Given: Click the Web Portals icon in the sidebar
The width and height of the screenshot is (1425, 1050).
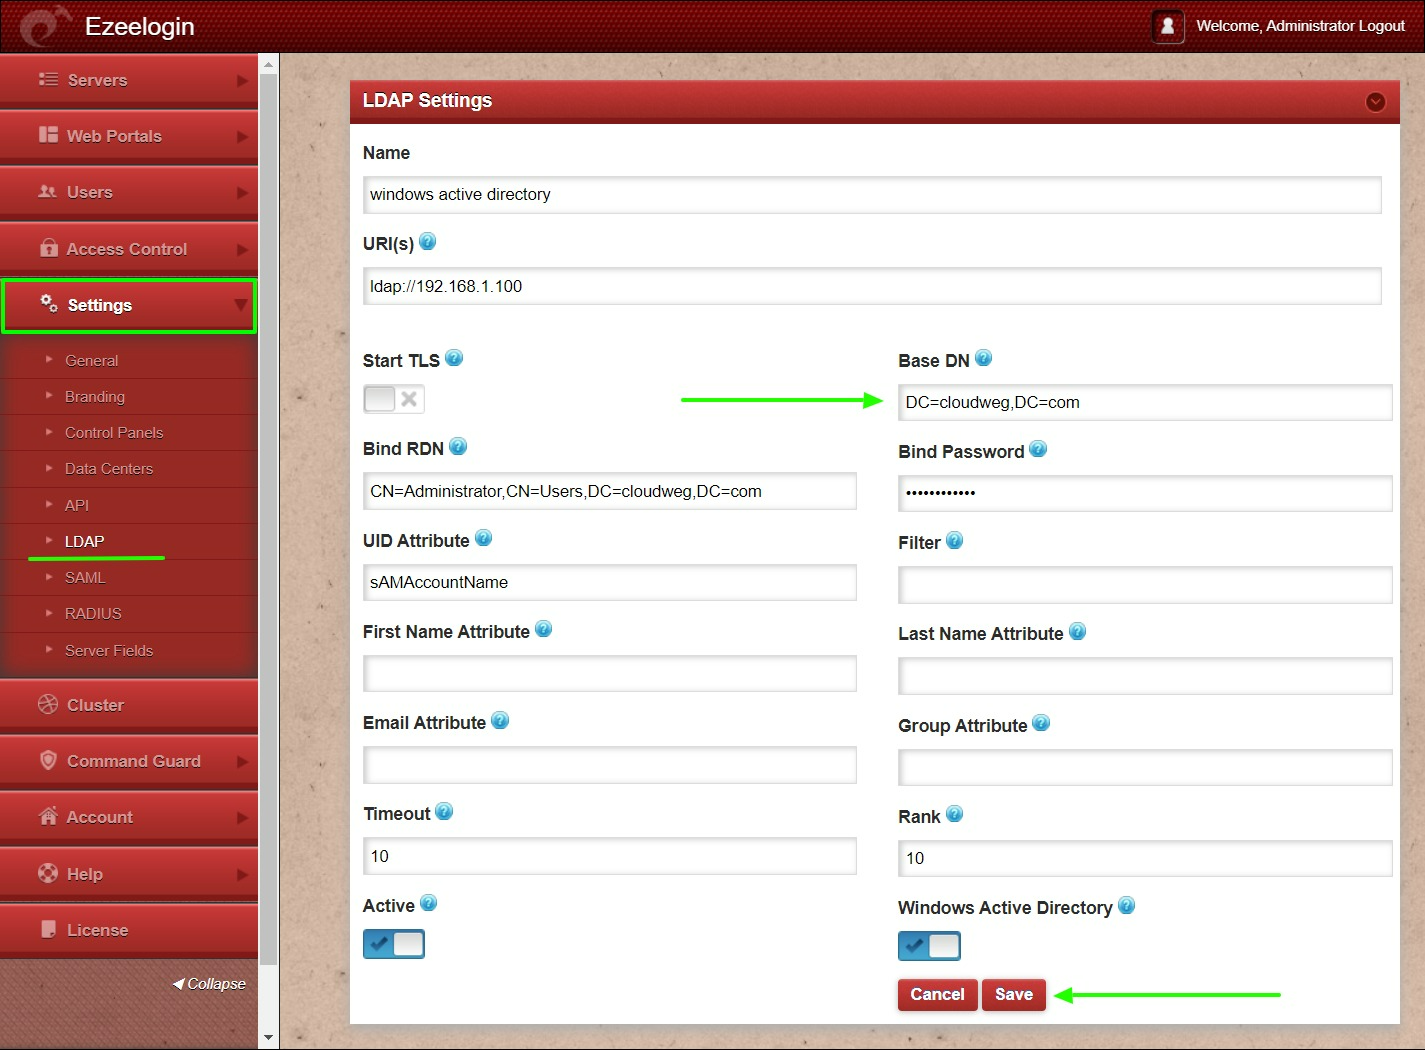Looking at the screenshot, I should [x=48, y=135].
